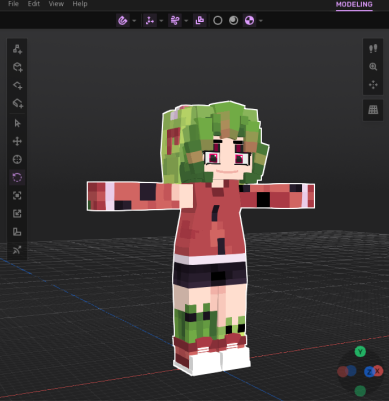The image size is (389, 401).
Task: Click the wind effect icon
Action: point(175,21)
